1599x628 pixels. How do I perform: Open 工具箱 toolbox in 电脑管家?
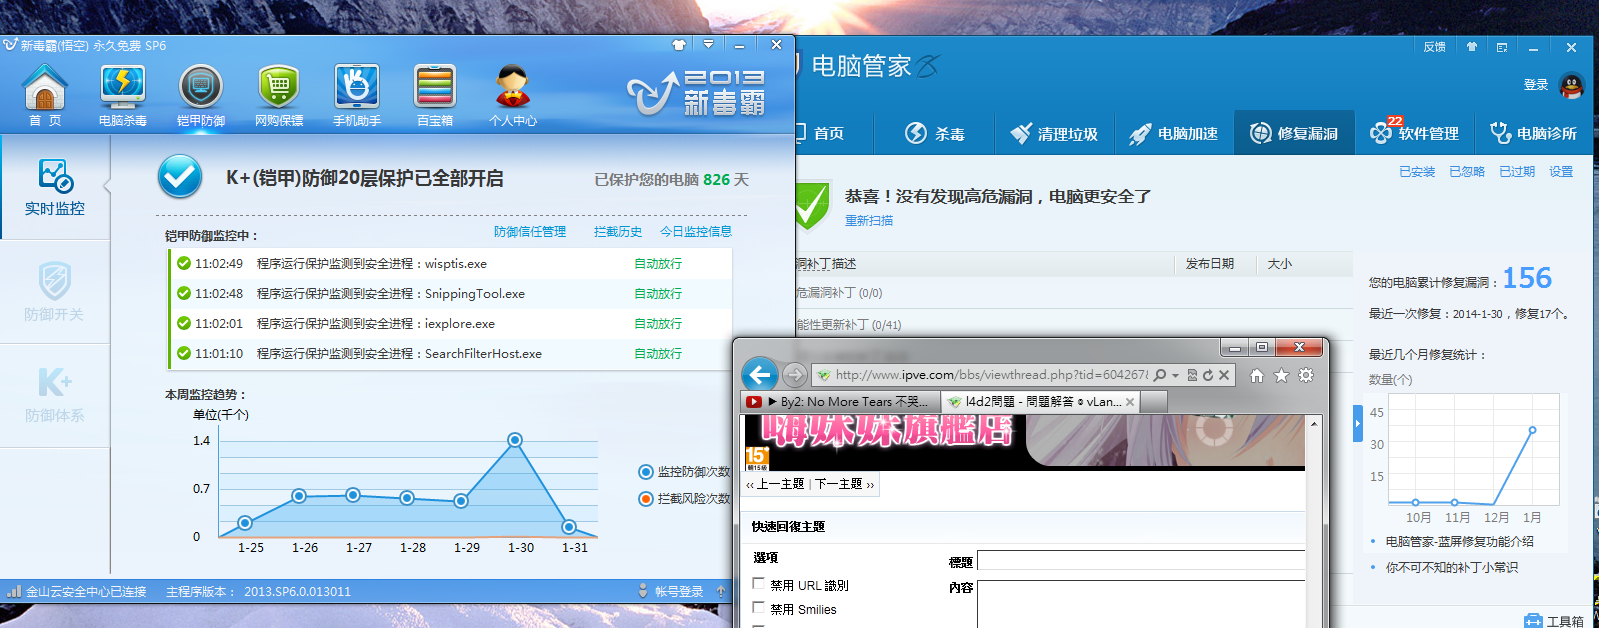[x=1554, y=621]
